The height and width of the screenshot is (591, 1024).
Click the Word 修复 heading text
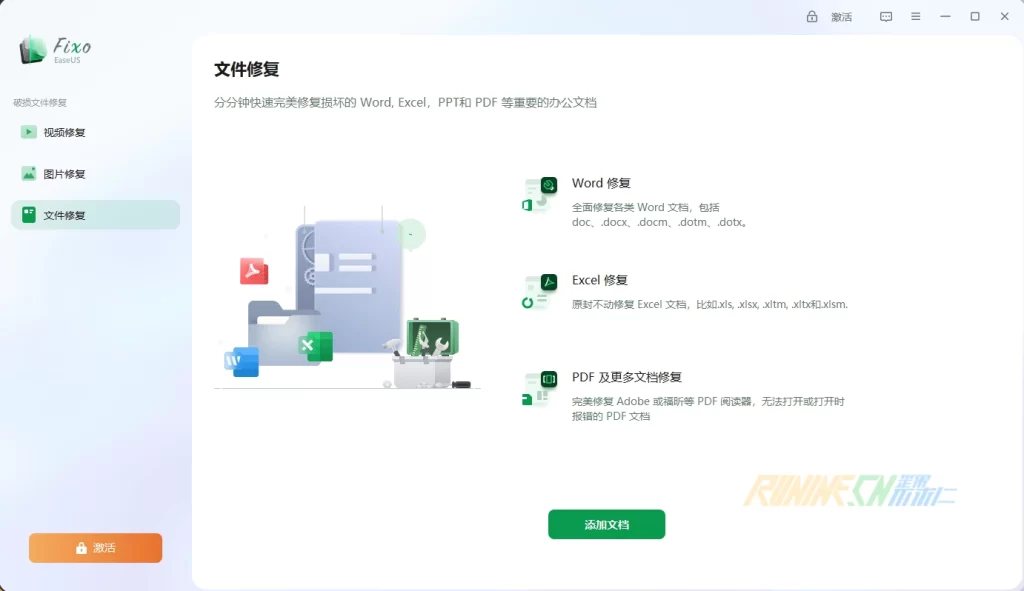point(601,183)
